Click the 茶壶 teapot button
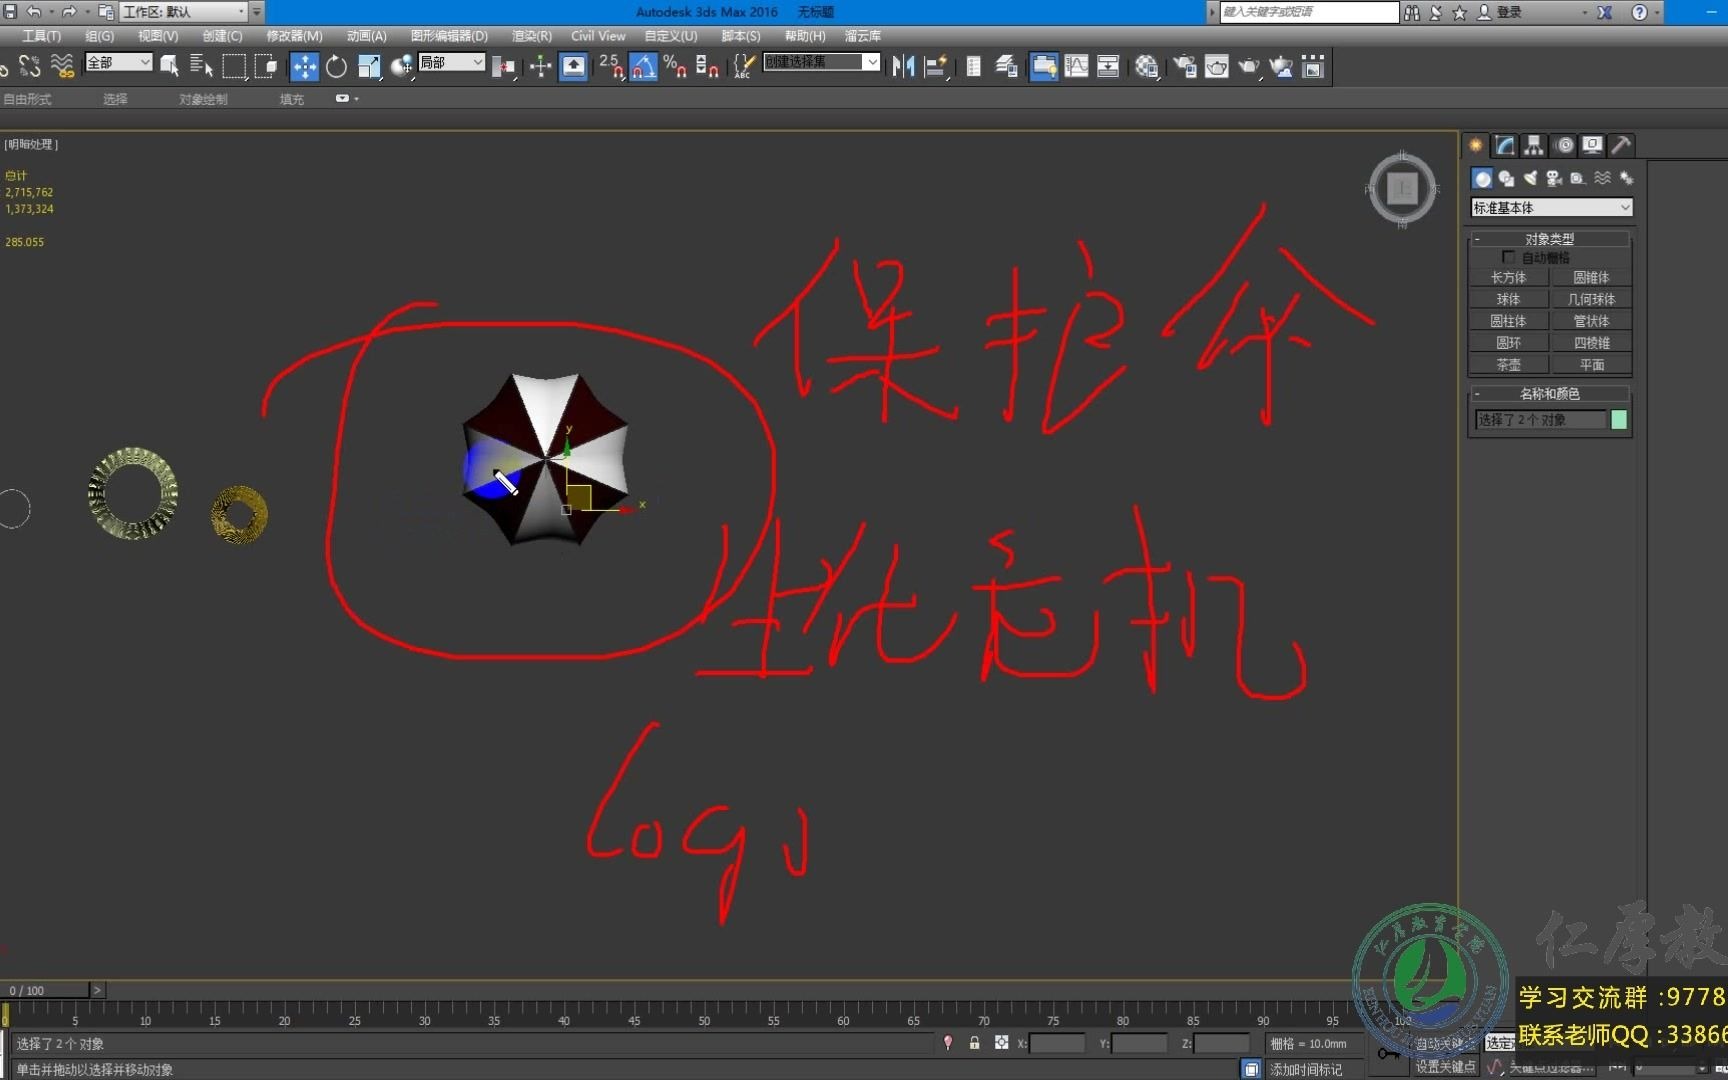The image size is (1728, 1080). (1508, 365)
